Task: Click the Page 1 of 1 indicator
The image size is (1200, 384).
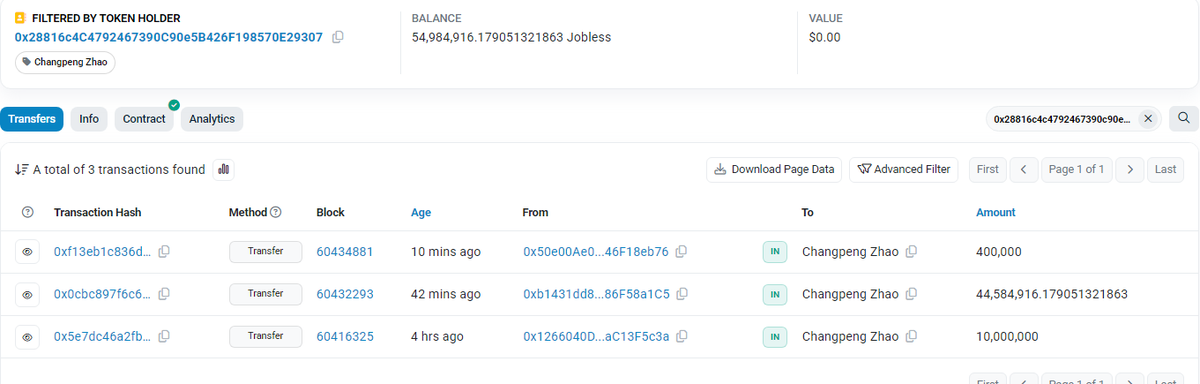Action: click(x=1076, y=169)
